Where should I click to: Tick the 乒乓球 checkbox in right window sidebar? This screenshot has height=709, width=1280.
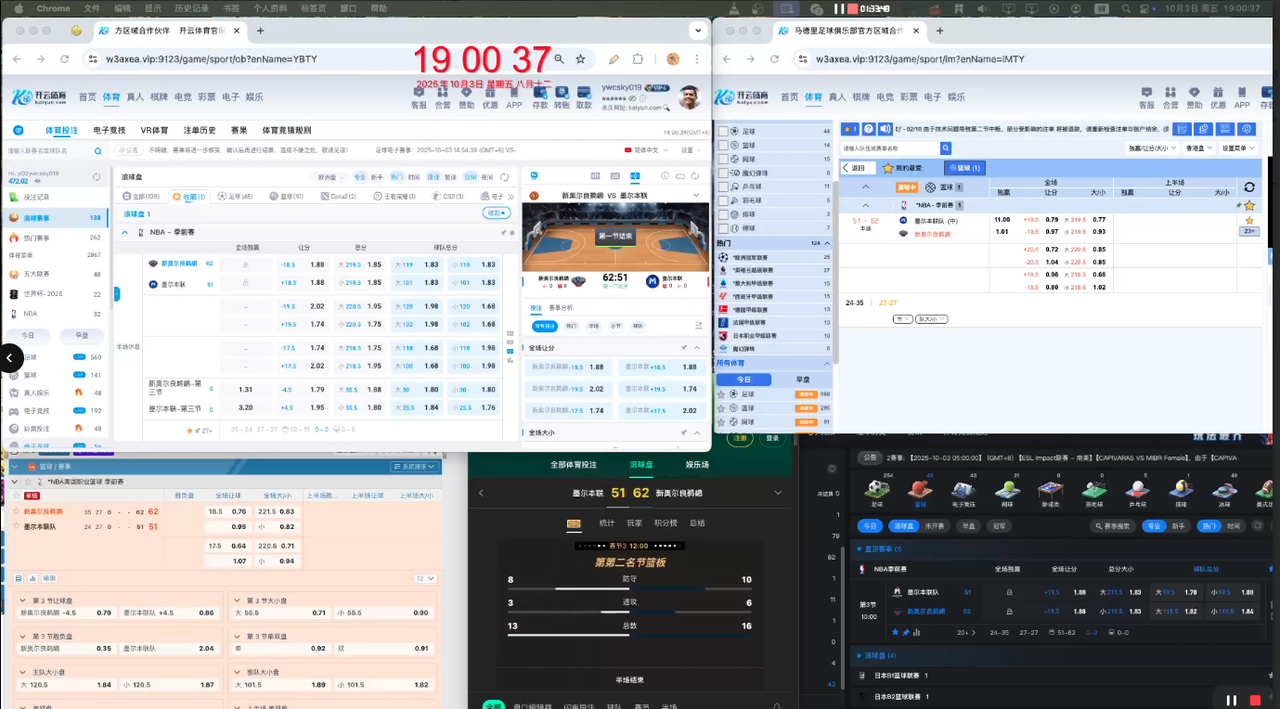[x=724, y=186]
